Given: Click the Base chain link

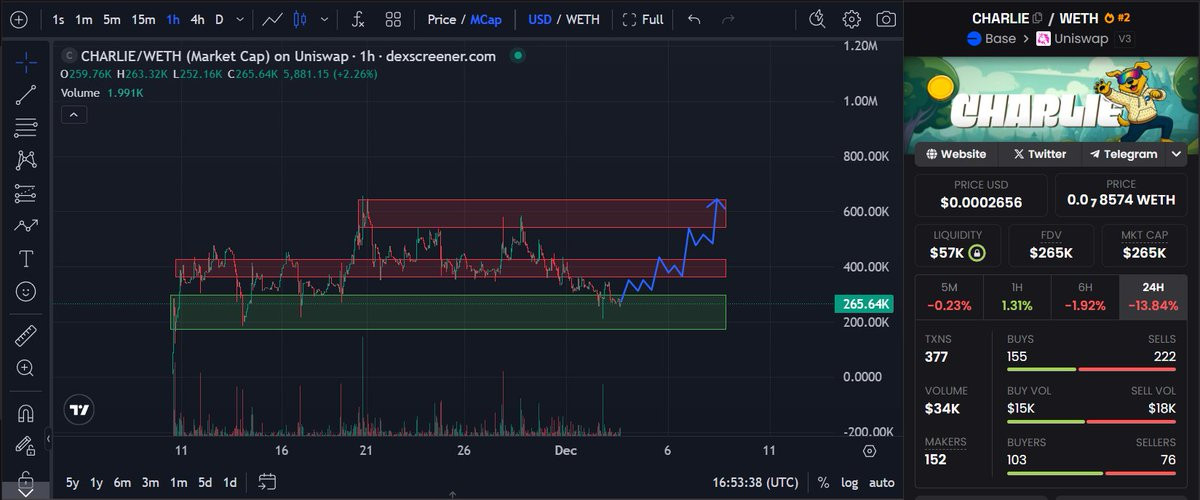Looking at the screenshot, I should 991,39.
